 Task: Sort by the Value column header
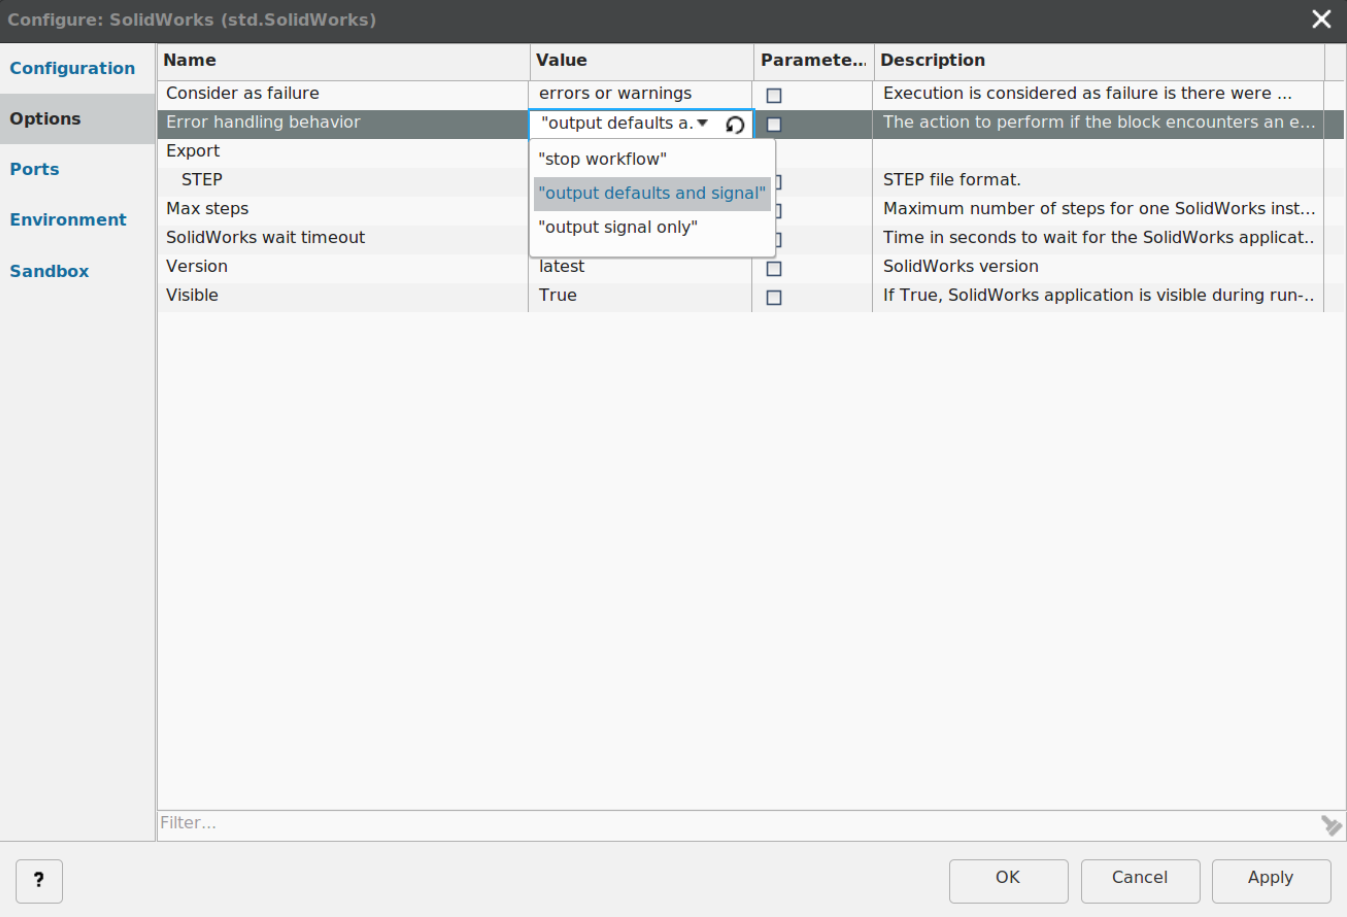(x=641, y=60)
